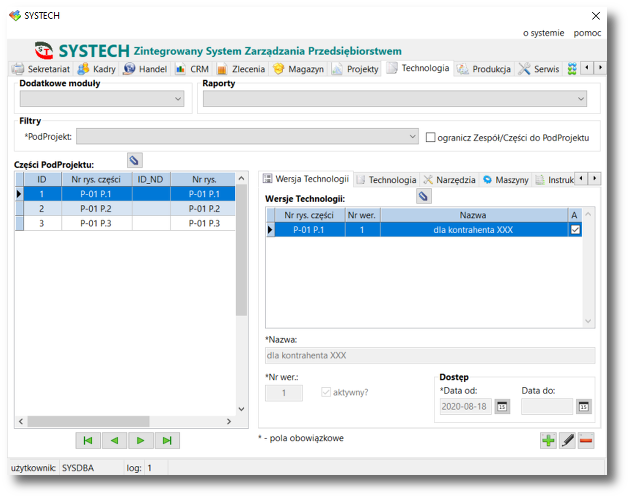Click the version list scroll down arrow

(588, 321)
